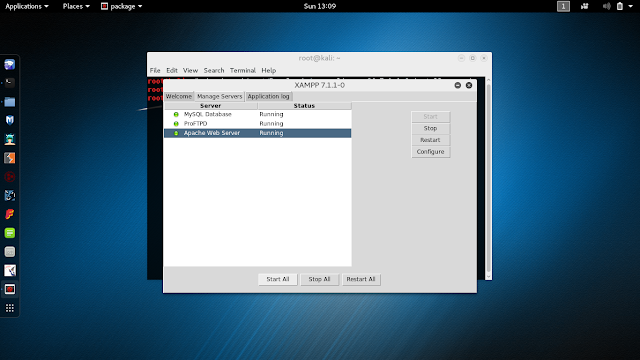Open the green notes app in the dock
The image size is (640, 360).
(x=9, y=233)
